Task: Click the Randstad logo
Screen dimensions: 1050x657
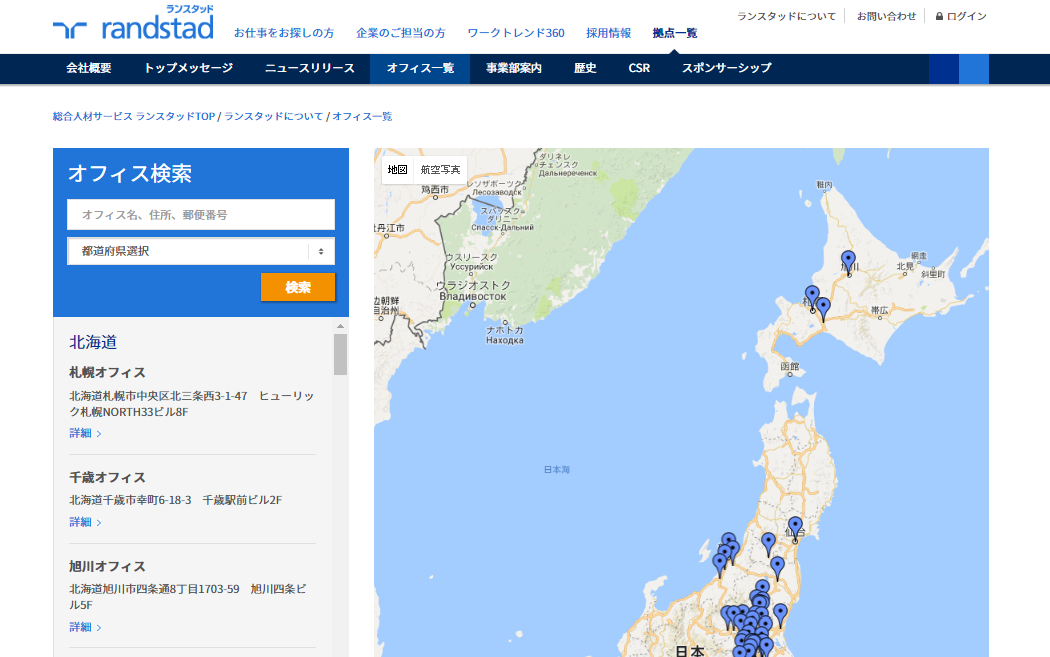Action: 133,23
